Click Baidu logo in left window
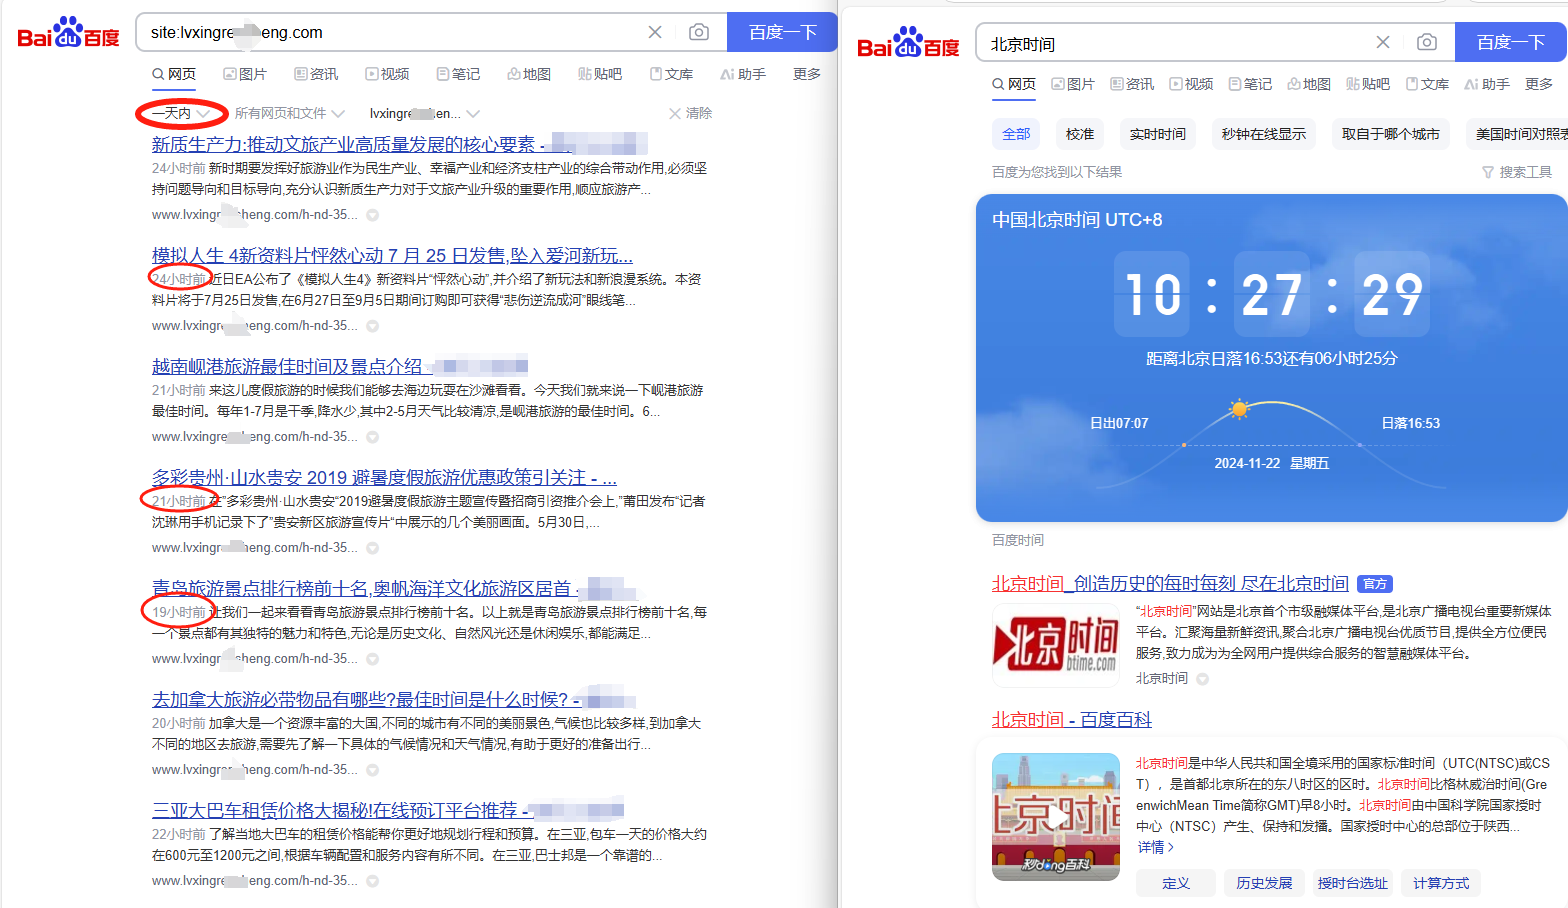Screen dimensions: 1568x908 point(68,33)
